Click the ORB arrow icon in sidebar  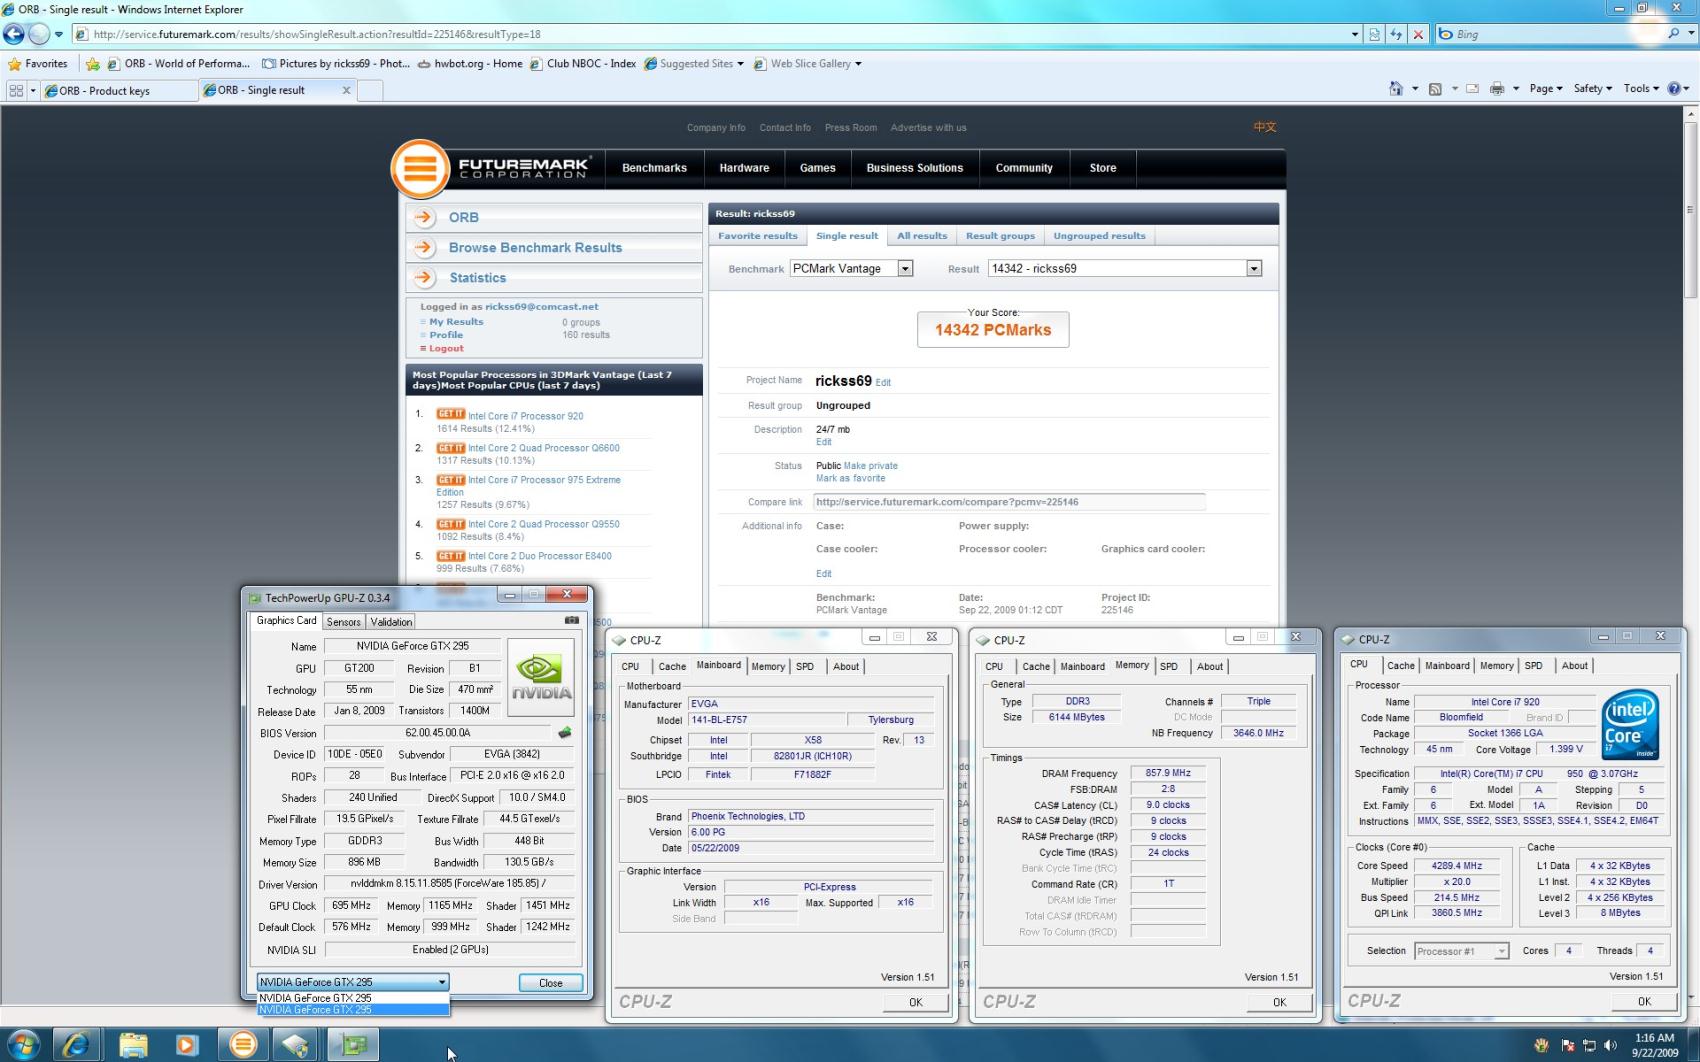[424, 217]
